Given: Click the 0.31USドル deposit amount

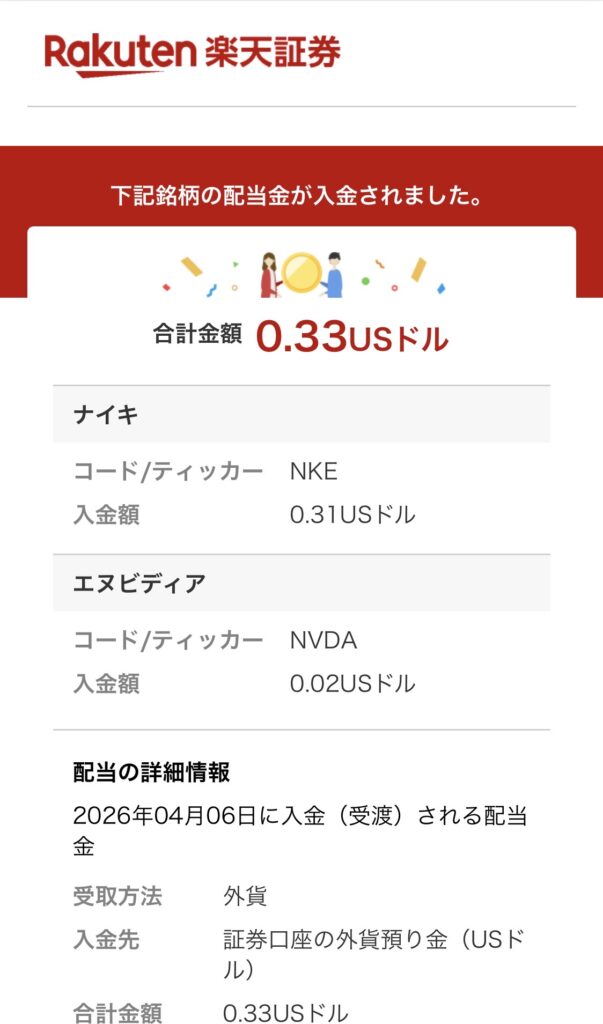Looking at the screenshot, I should click(352, 515).
